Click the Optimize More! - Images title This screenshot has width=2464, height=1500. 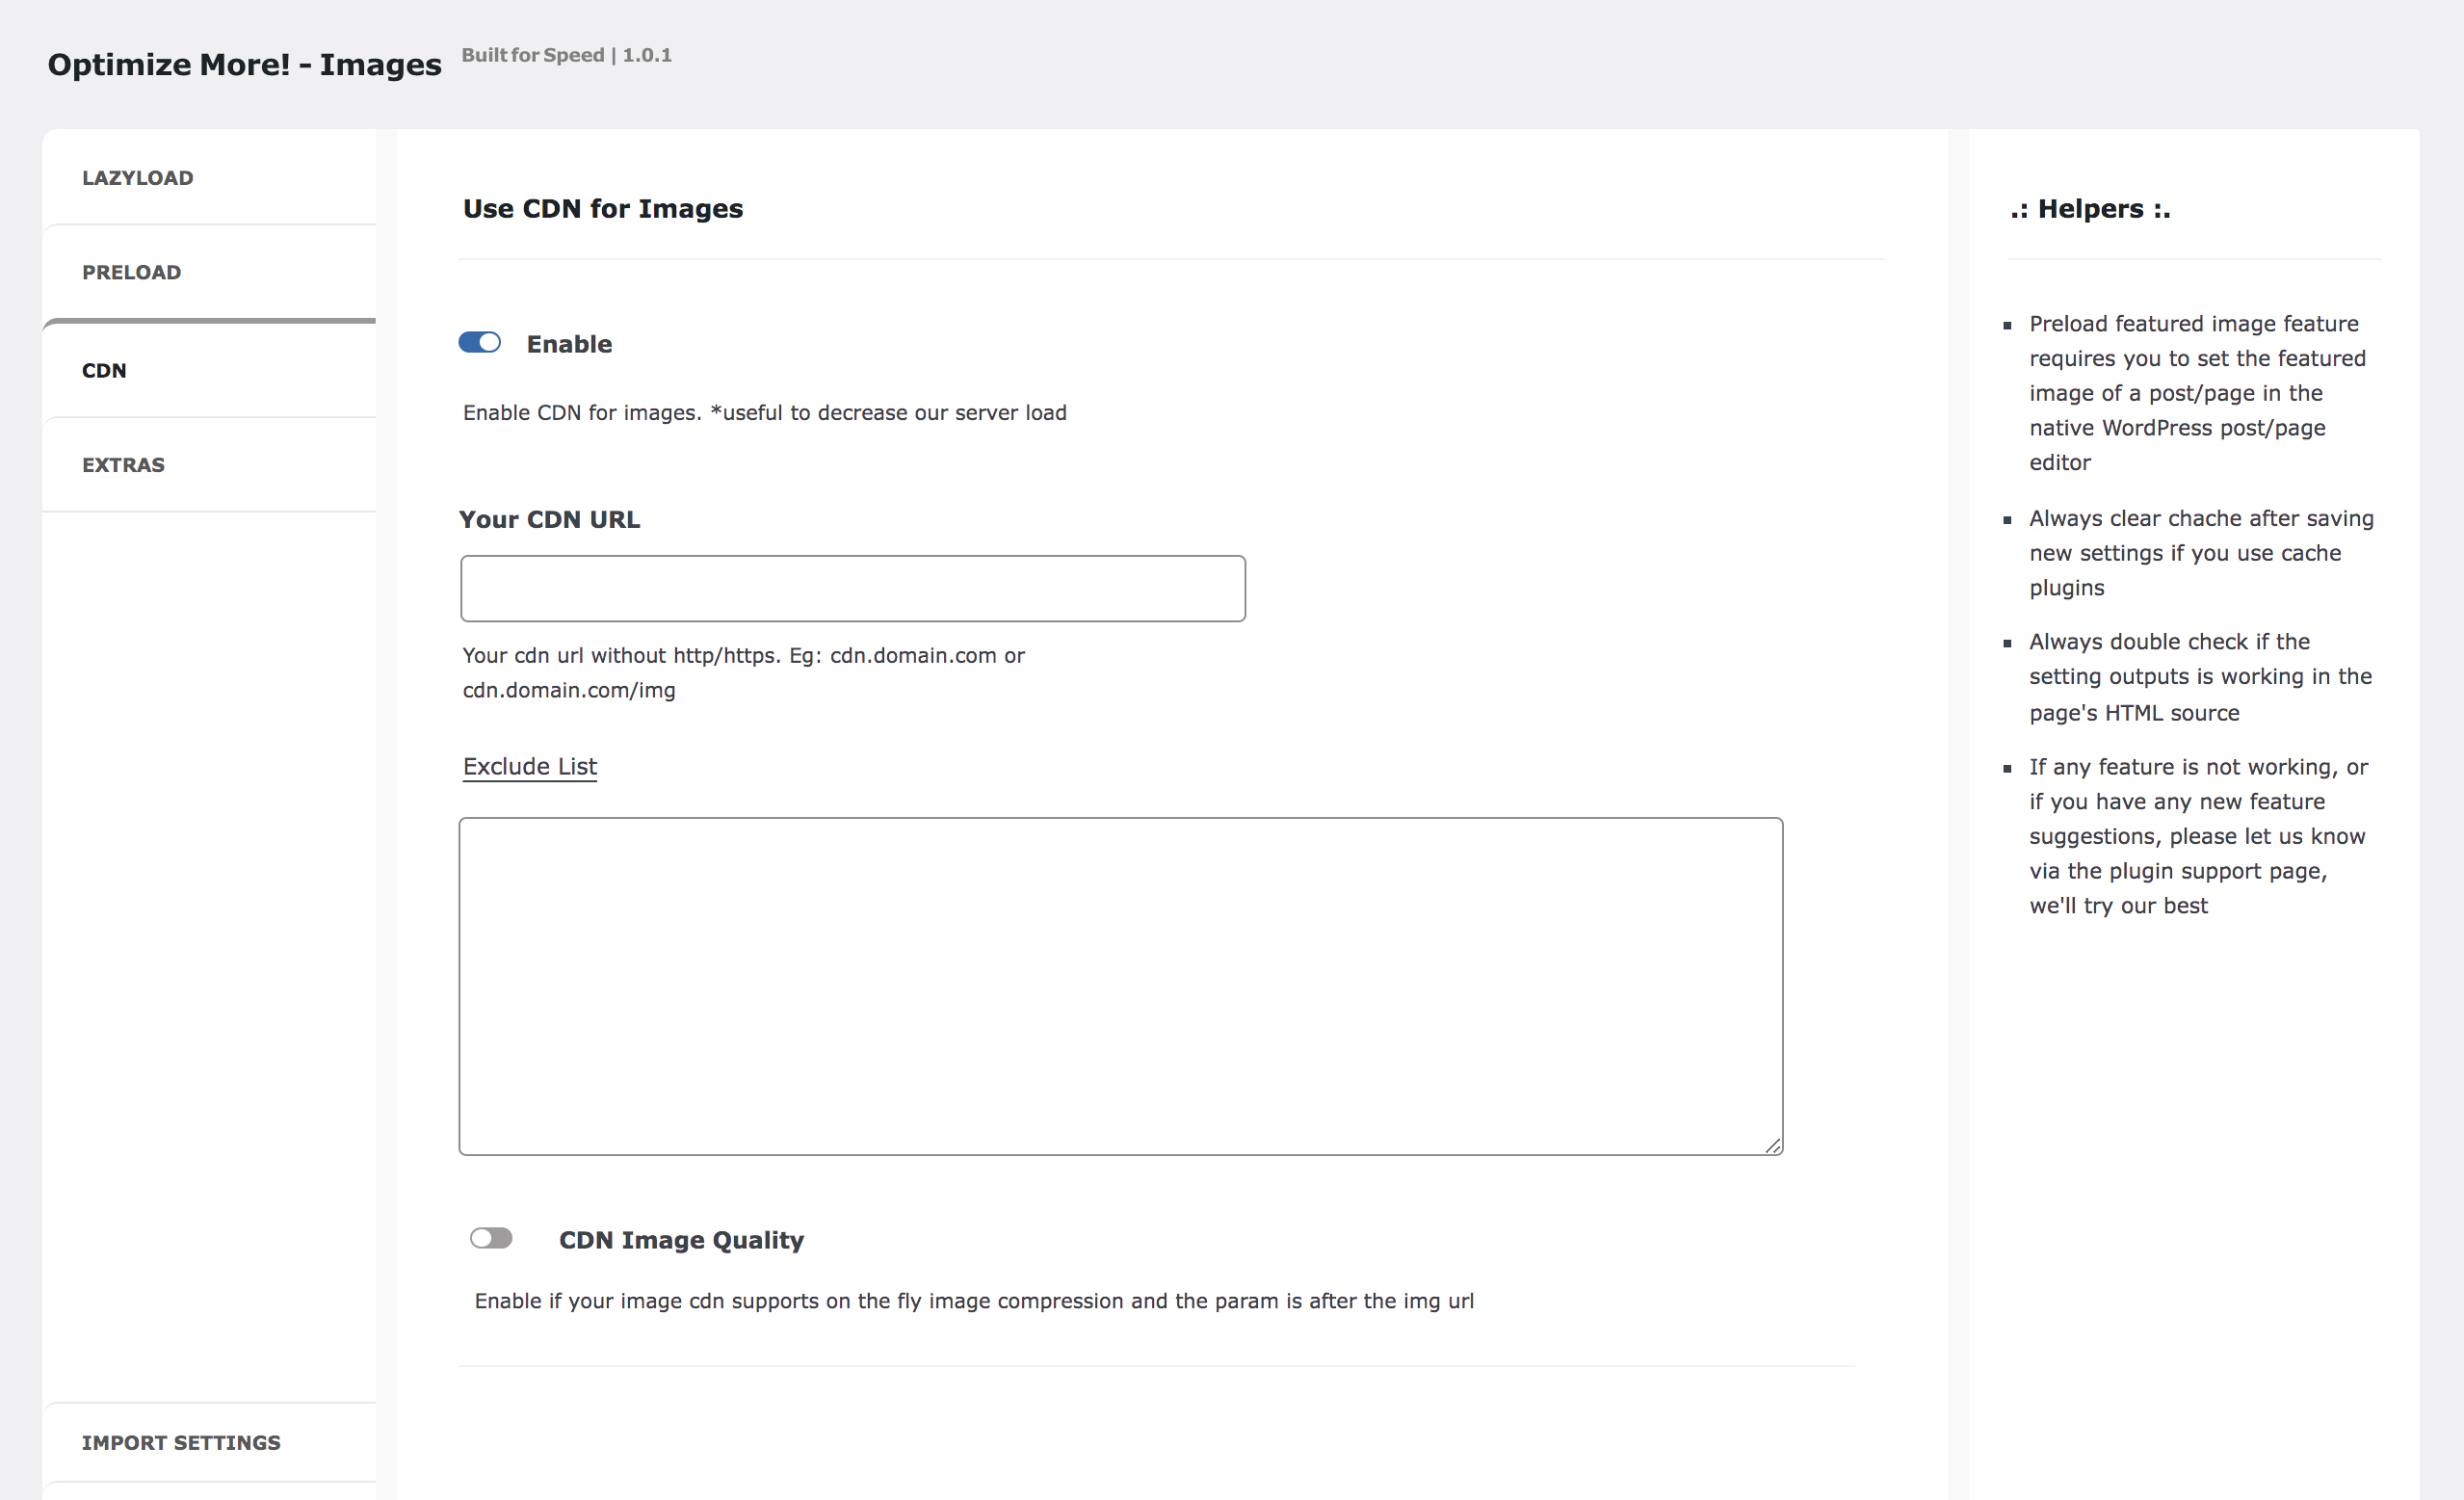point(244,64)
